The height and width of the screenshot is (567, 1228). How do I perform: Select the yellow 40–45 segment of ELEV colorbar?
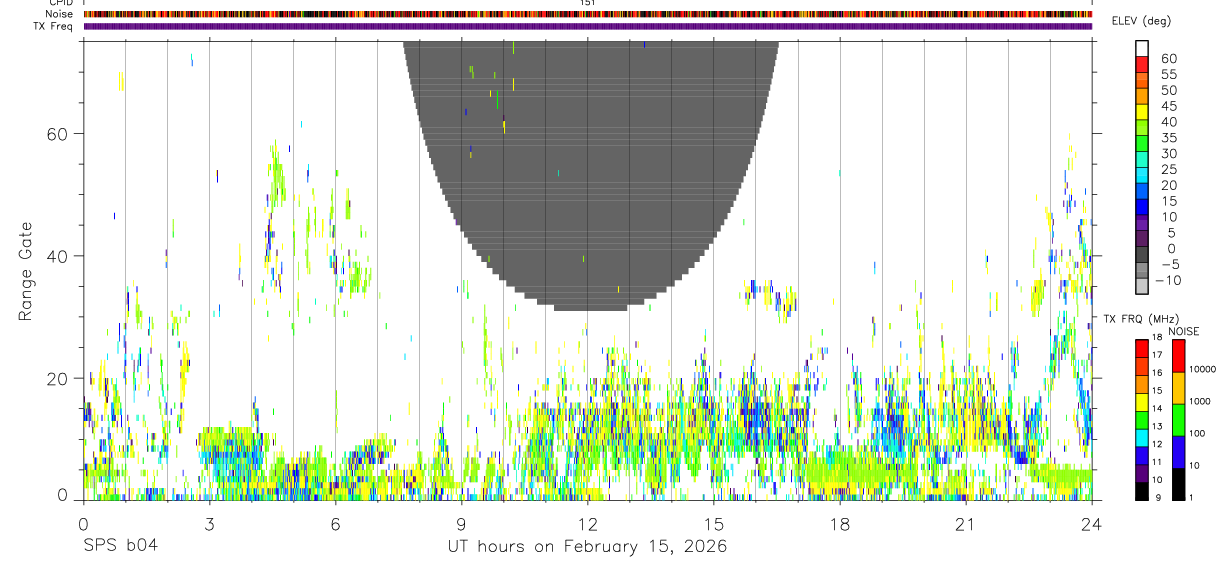(x=1141, y=113)
